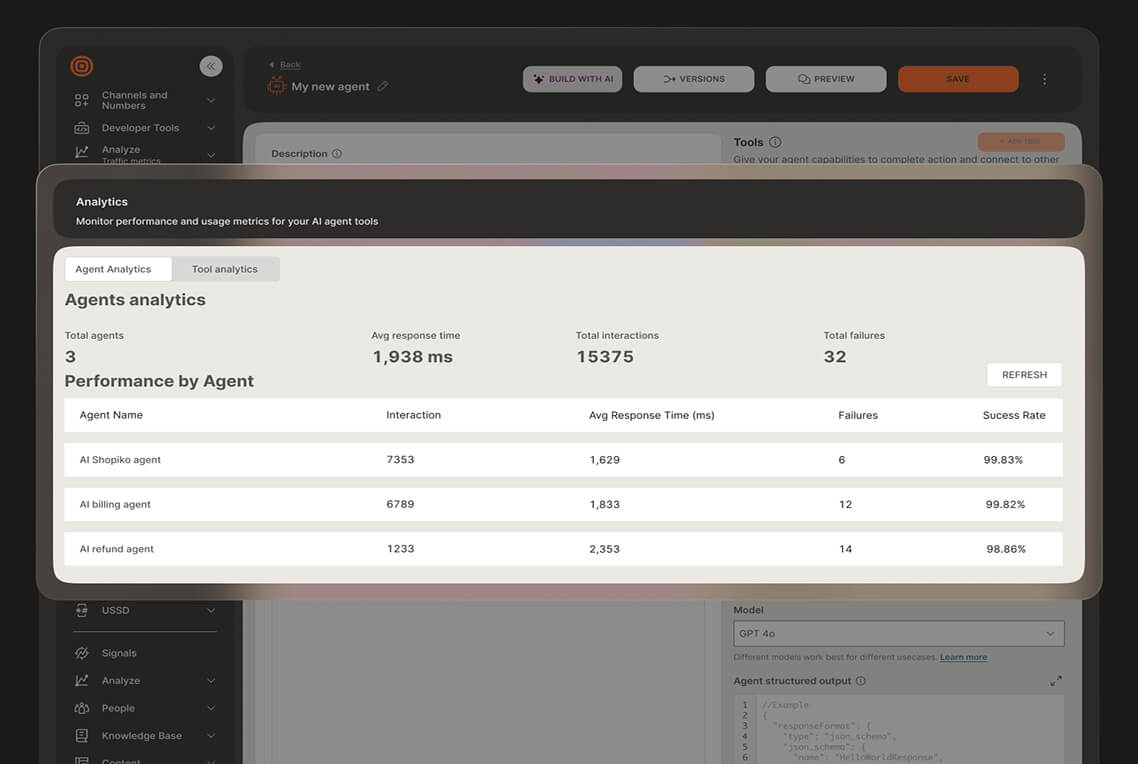Viewport: 1138px width, 764px height.
Task: Select the Agent Analytics tab
Action: pos(114,269)
